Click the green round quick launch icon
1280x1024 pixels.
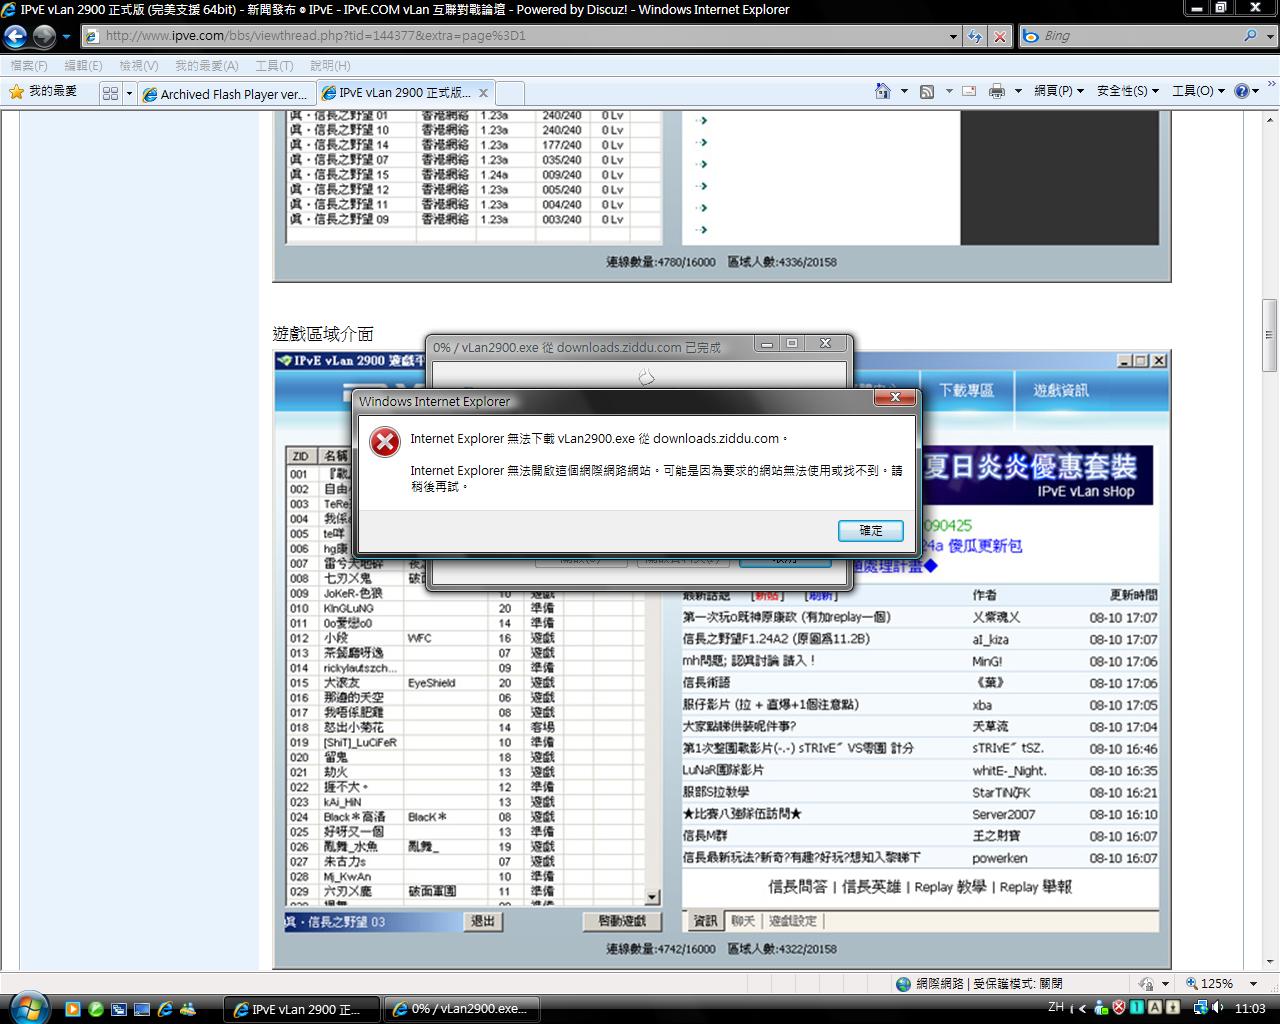point(95,1009)
